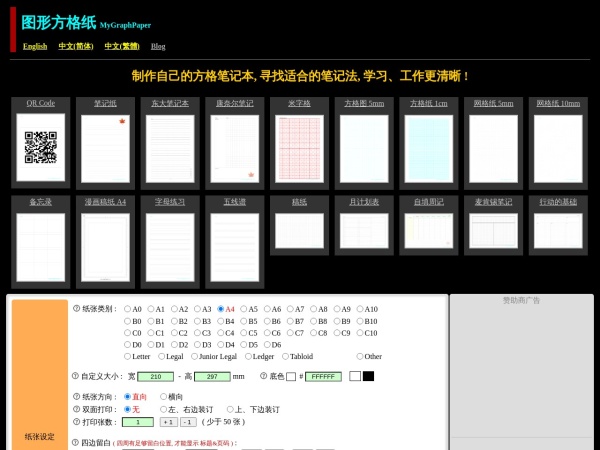Pick the black background color swatch
This screenshot has height=450, width=600.
(368, 376)
